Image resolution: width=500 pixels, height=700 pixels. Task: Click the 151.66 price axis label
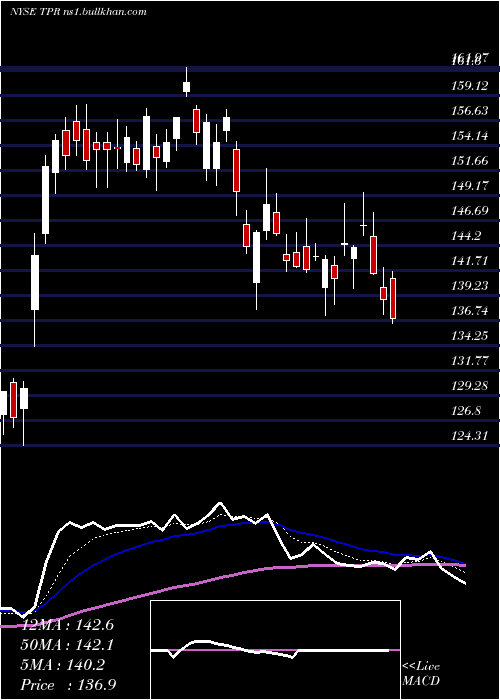(x=469, y=160)
